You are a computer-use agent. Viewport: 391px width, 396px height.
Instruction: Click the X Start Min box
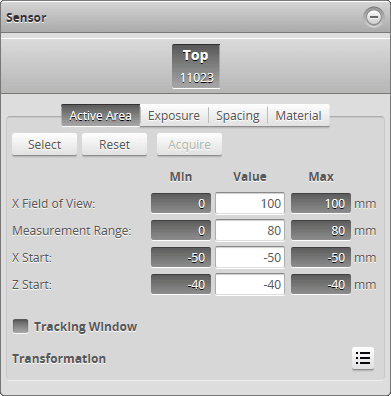point(181,257)
